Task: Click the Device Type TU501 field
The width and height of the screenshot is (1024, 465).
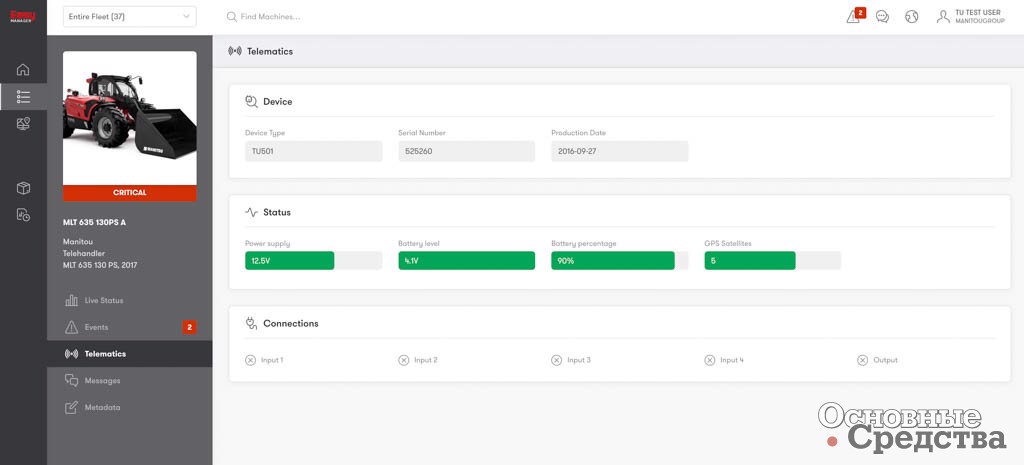Action: 313,151
